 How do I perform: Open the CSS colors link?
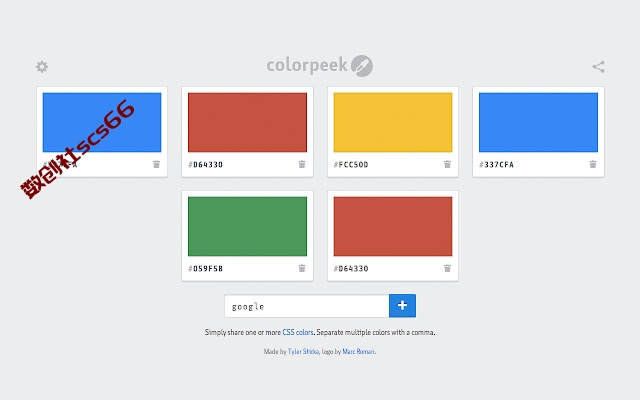tap(298, 332)
